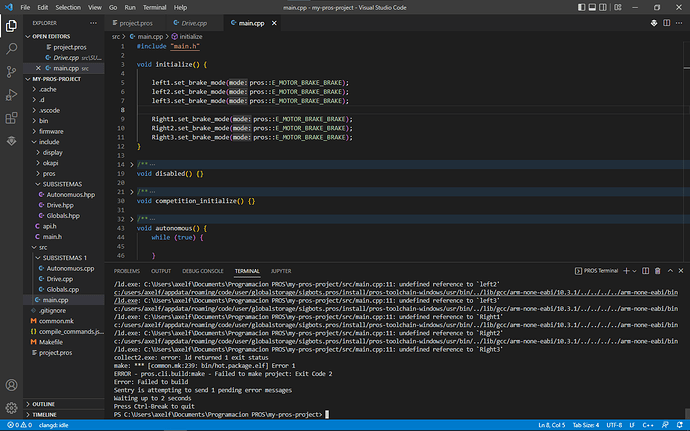Unfold the comment block at line 32

tap(132, 219)
